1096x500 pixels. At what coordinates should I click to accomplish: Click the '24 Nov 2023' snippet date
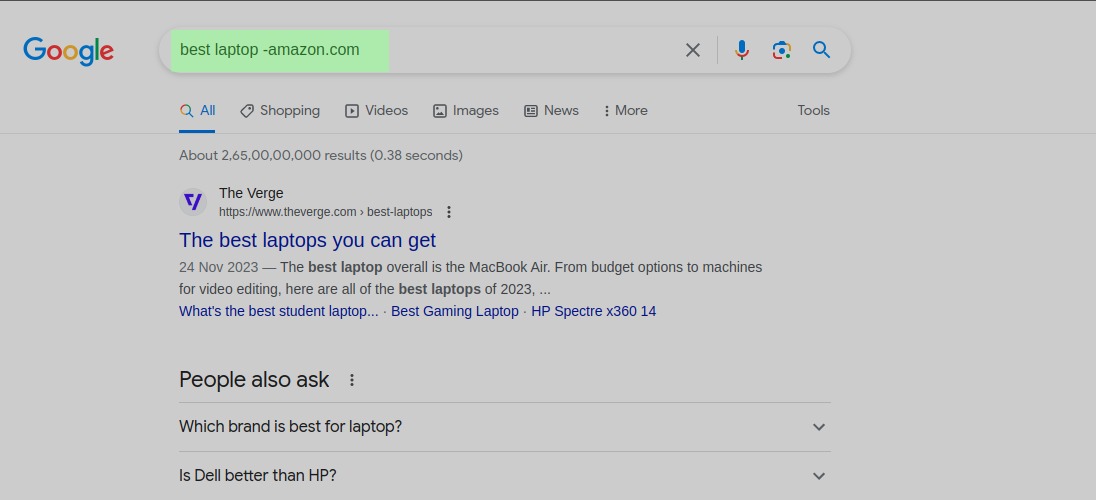tap(218, 267)
